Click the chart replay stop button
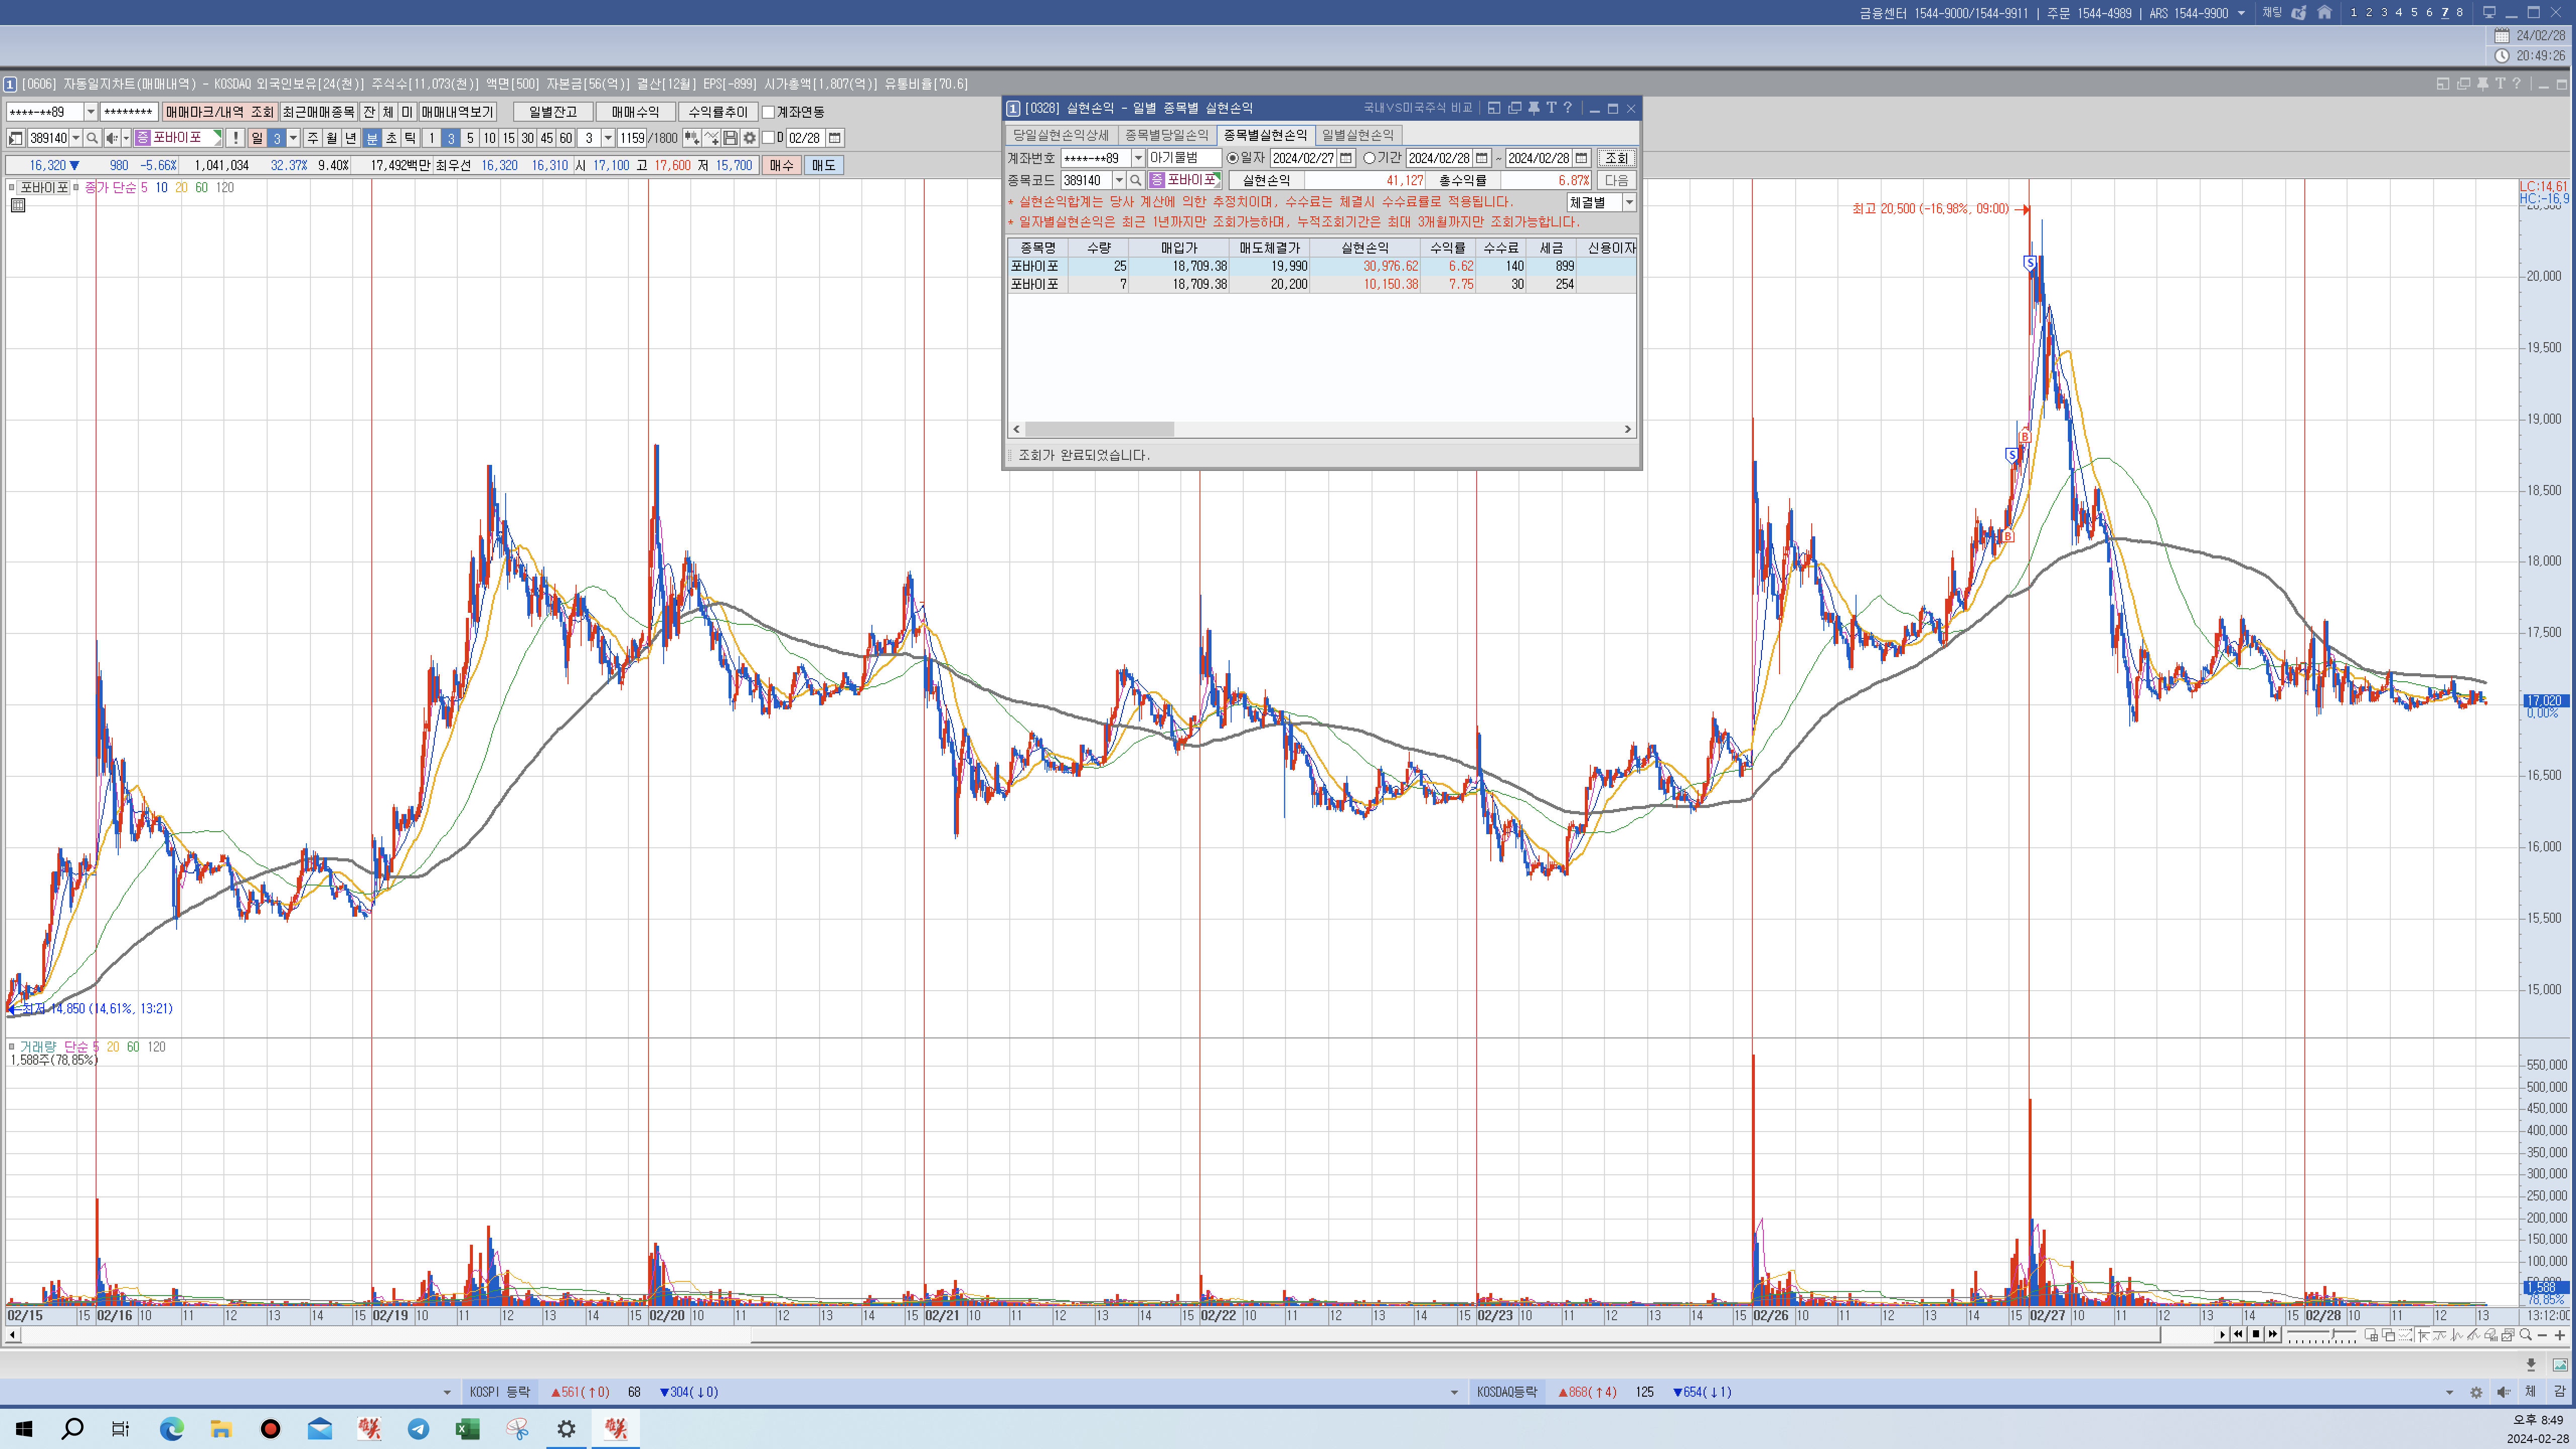2576x1449 pixels. tap(2256, 1335)
